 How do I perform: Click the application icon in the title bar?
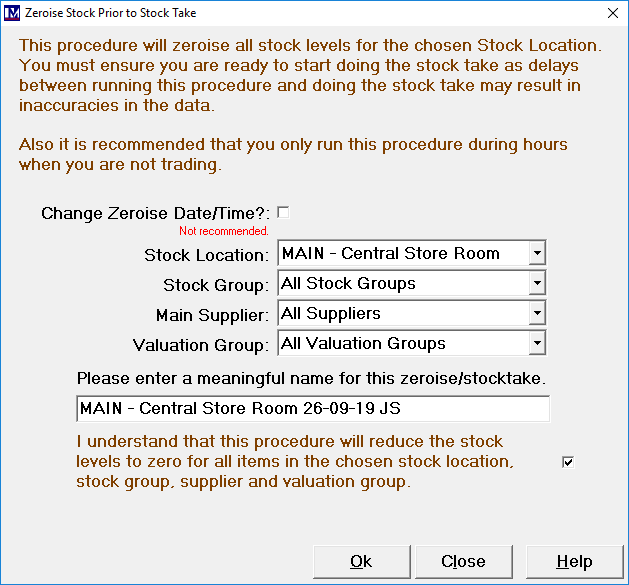[x=12, y=13]
